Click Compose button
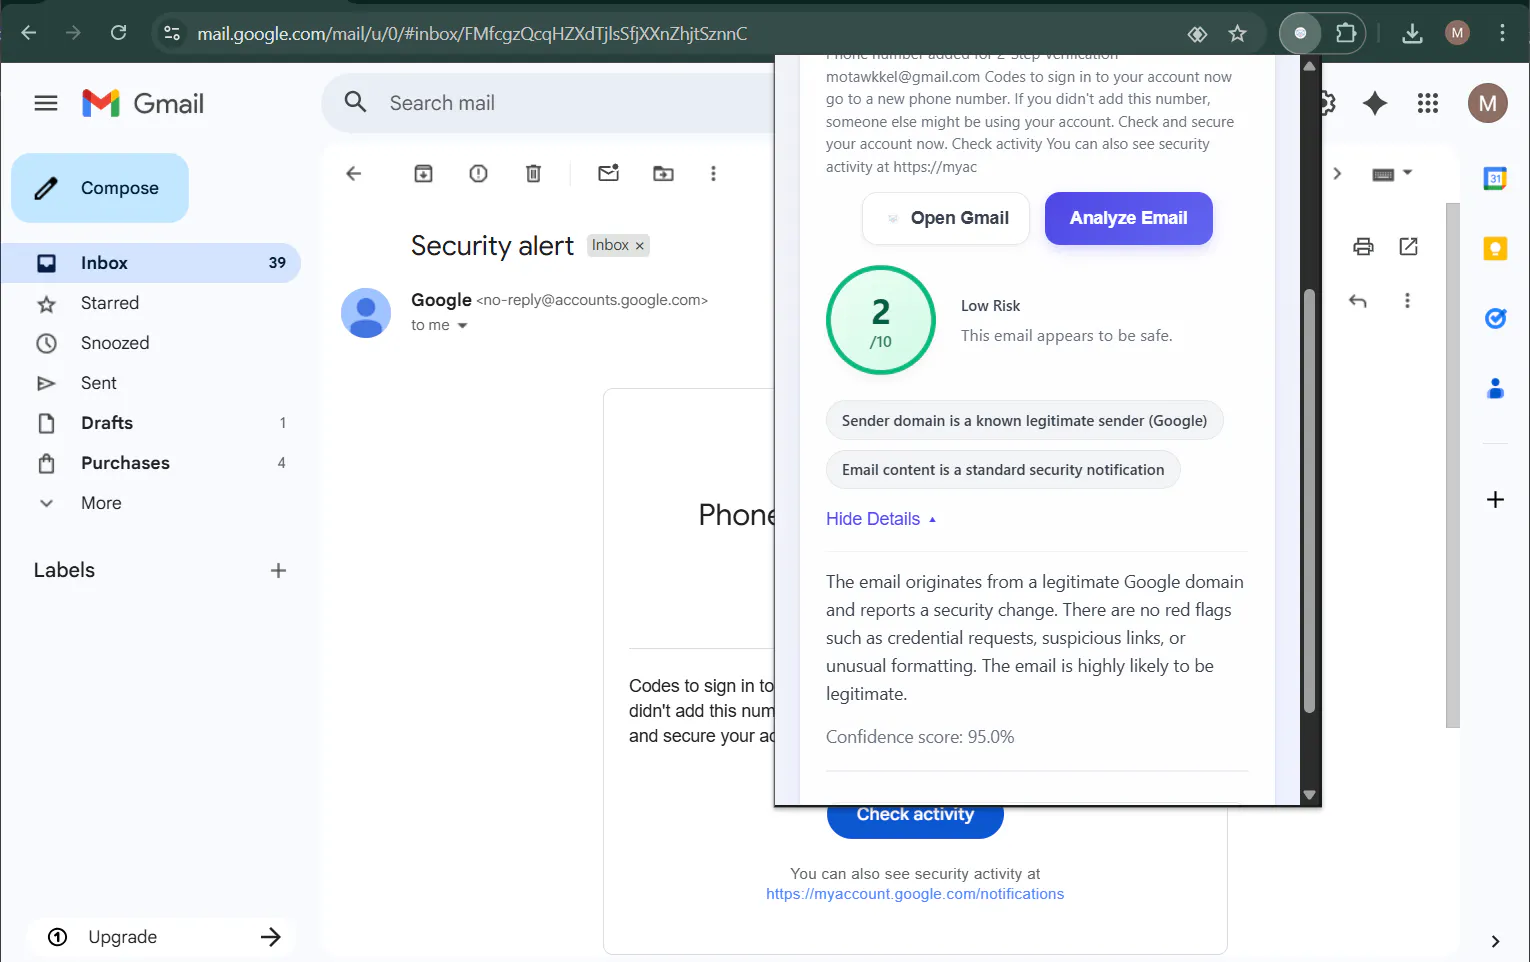Image resolution: width=1530 pixels, height=962 pixels. 100,188
